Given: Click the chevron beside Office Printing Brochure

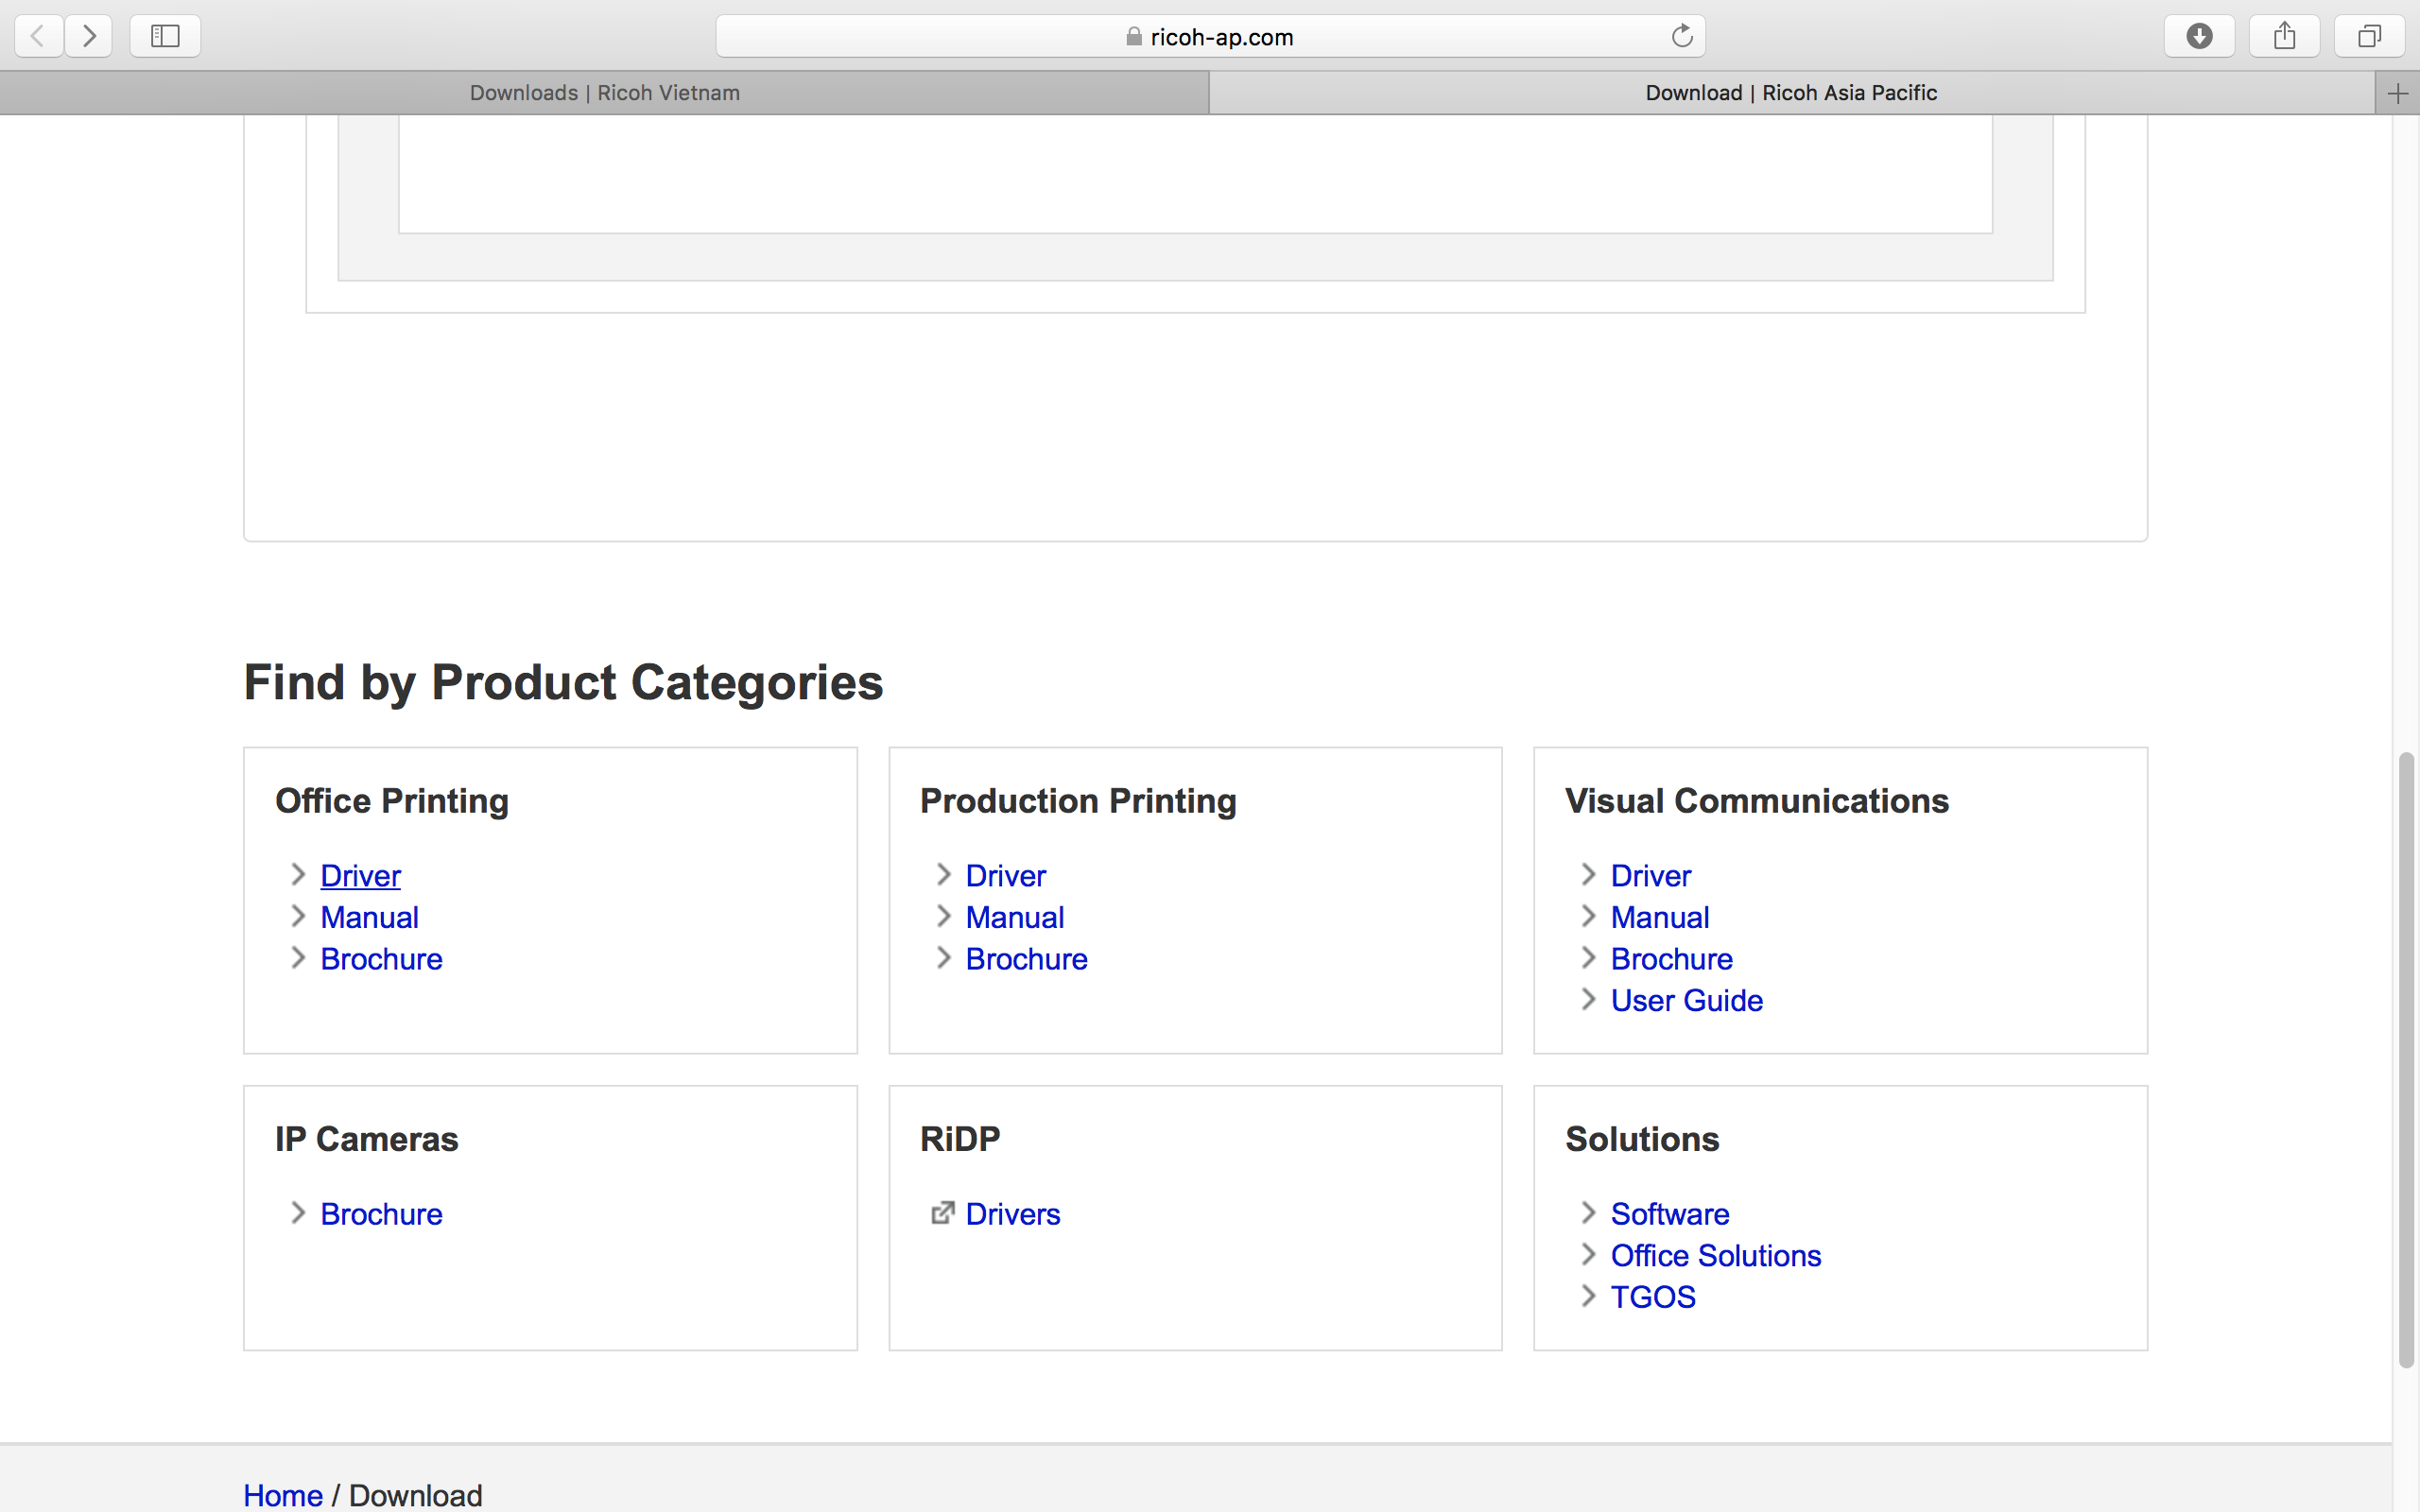Looking at the screenshot, I should (x=297, y=958).
